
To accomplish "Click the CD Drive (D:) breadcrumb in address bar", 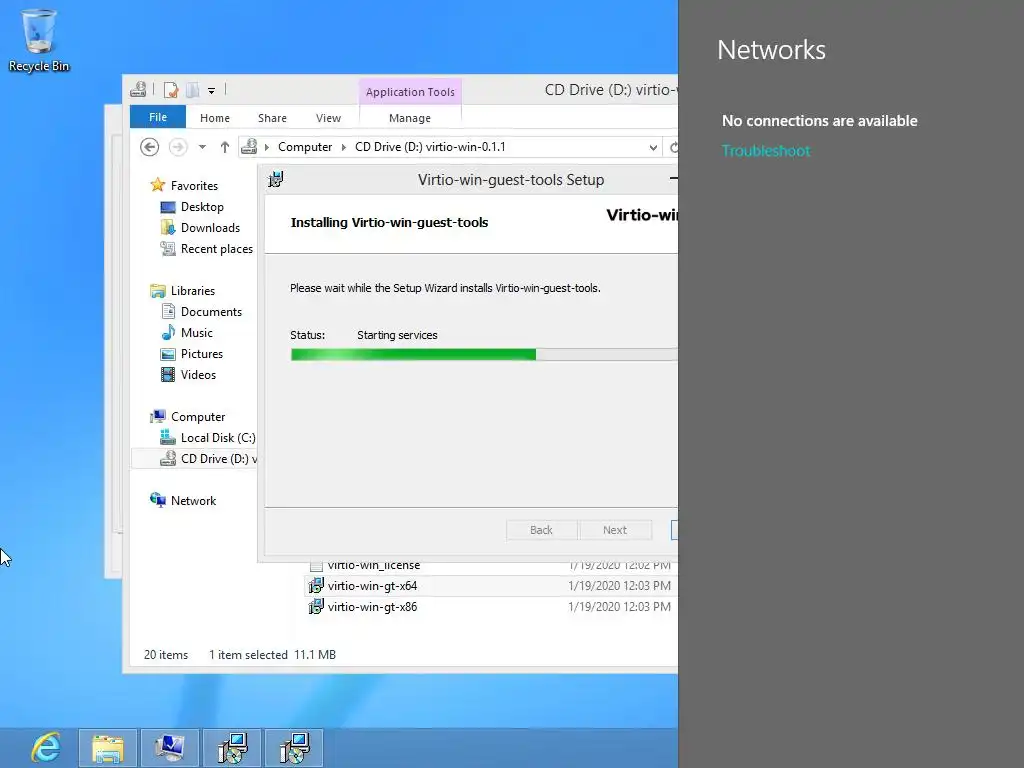I will 430,147.
